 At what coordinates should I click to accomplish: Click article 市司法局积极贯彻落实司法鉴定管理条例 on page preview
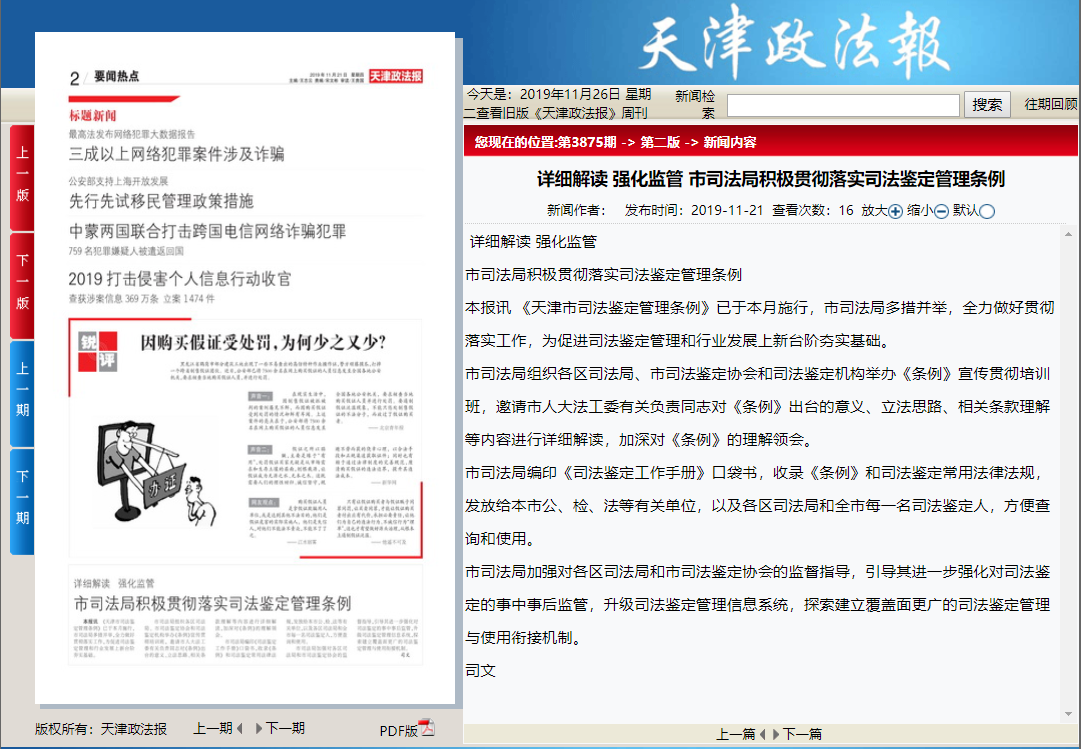[212, 603]
